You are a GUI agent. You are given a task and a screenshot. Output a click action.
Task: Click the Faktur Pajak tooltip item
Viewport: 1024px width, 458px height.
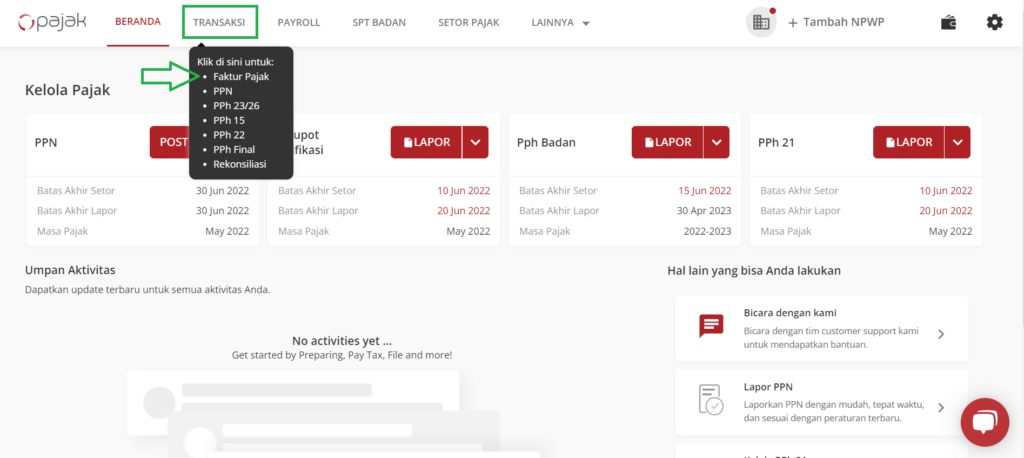pyautogui.click(x=241, y=76)
